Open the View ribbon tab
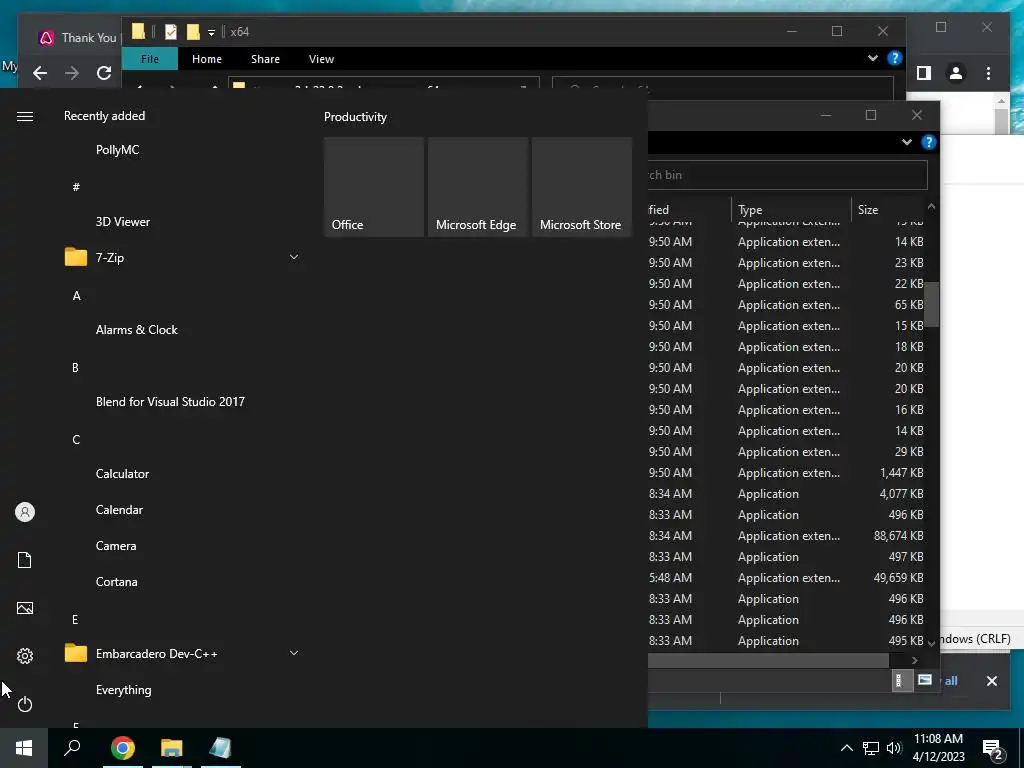The height and width of the screenshot is (768, 1024). (x=321, y=59)
